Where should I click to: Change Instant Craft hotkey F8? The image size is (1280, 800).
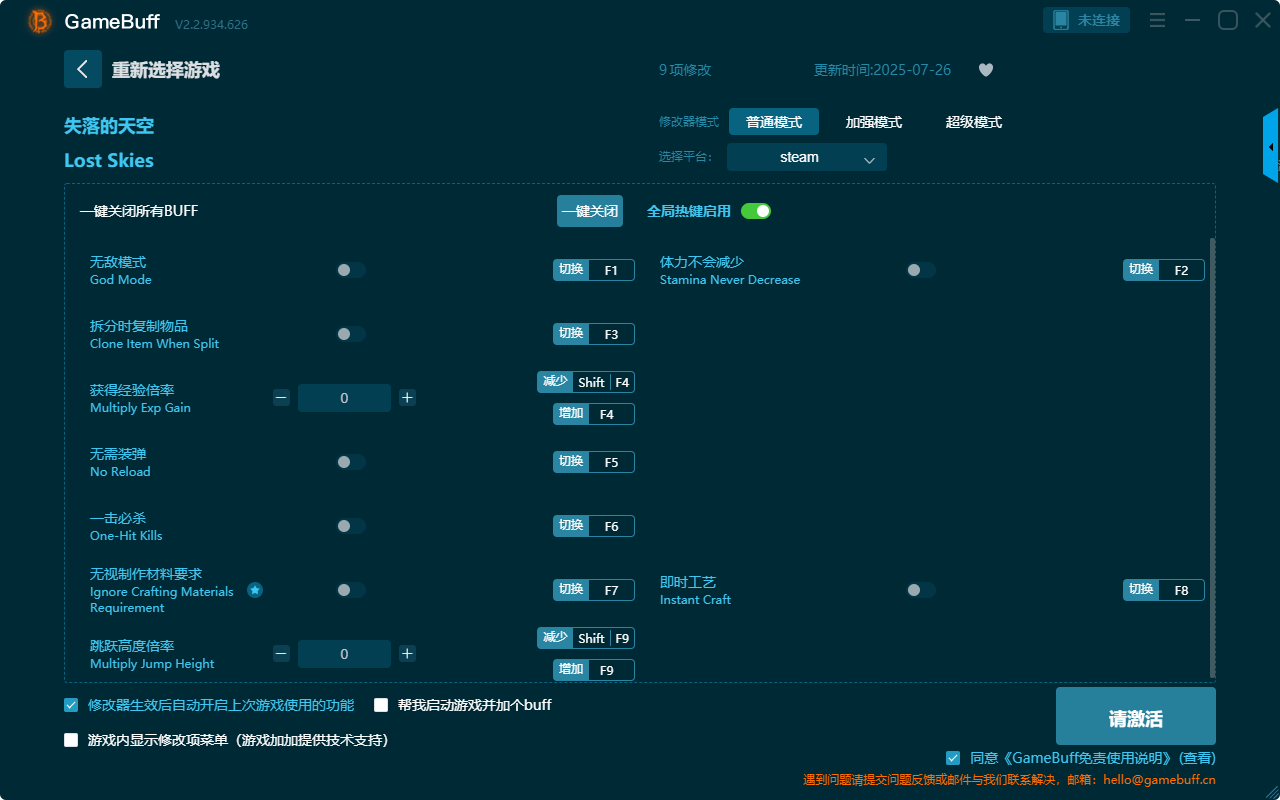pos(1164,590)
